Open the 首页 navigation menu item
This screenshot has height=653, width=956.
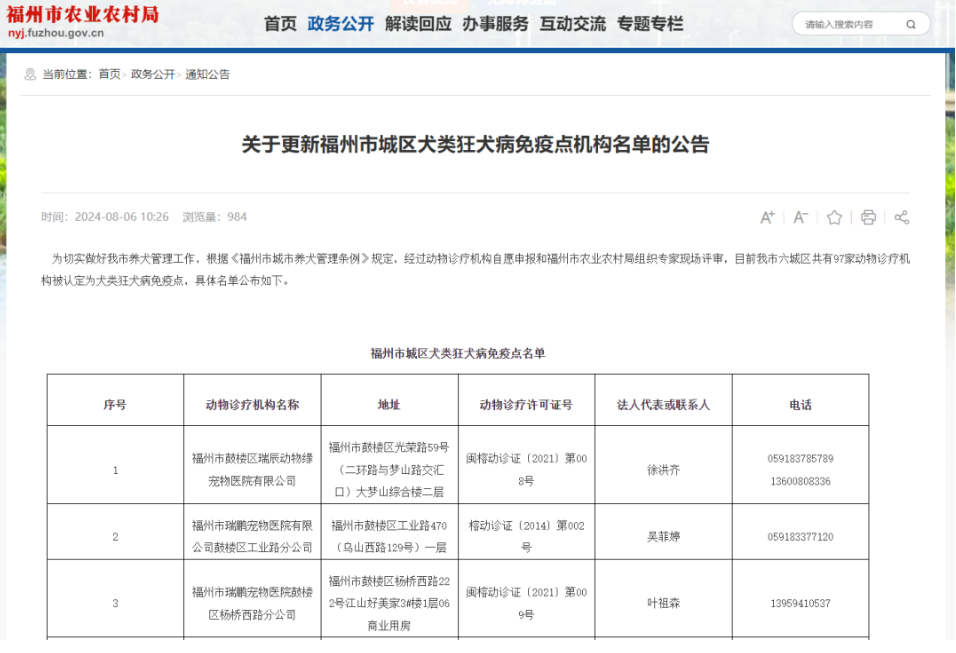[x=280, y=23]
